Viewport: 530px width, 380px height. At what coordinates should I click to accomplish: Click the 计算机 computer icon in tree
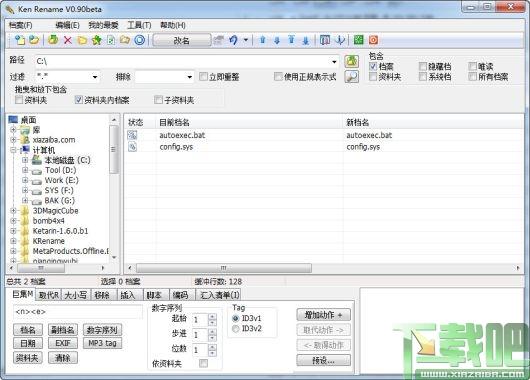[x=25, y=149]
